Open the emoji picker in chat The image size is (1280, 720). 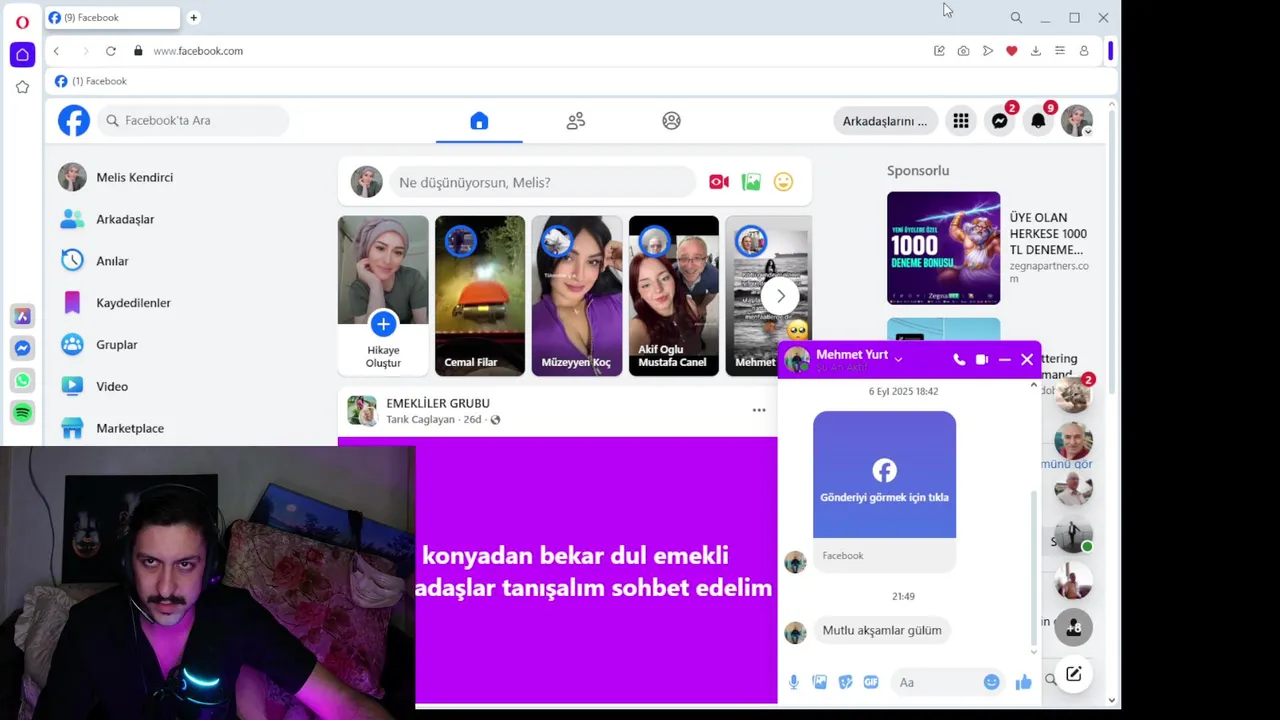coord(991,682)
